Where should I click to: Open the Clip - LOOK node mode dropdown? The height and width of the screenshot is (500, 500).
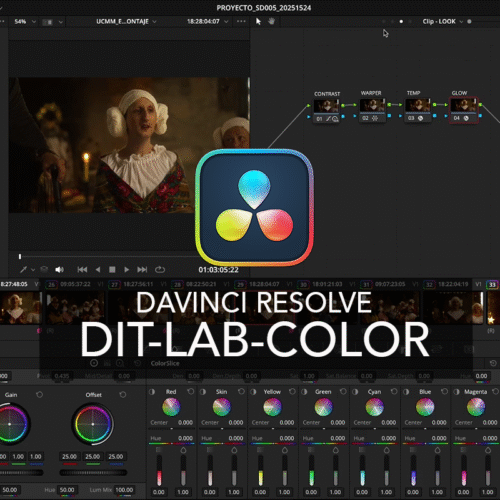tap(443, 22)
